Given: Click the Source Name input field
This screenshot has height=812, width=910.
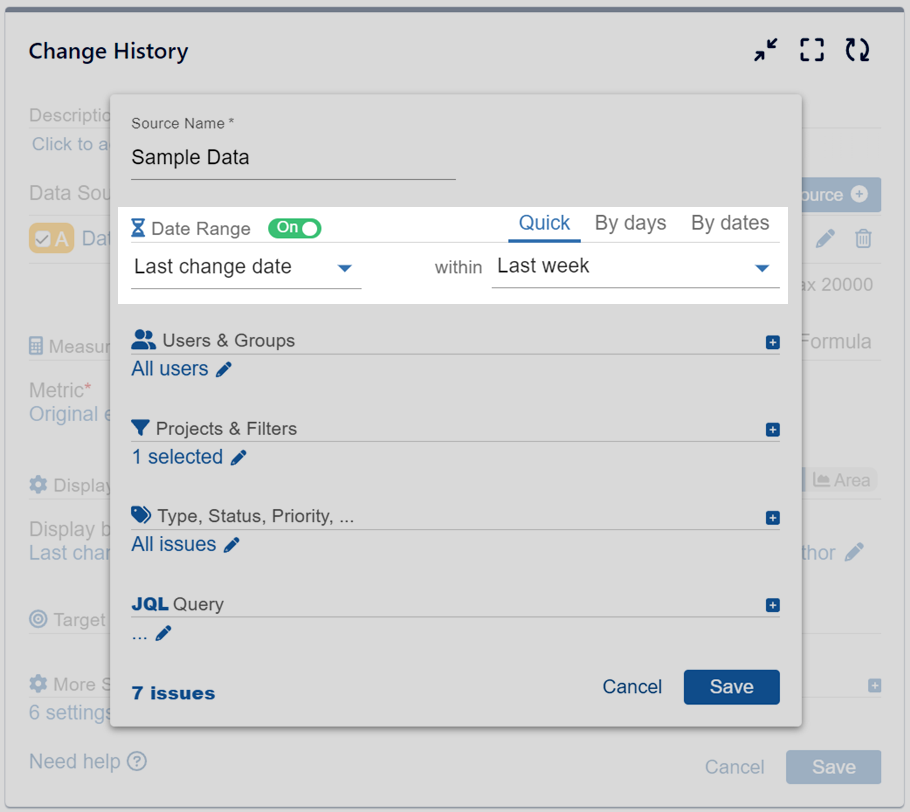Looking at the screenshot, I should 292,158.
